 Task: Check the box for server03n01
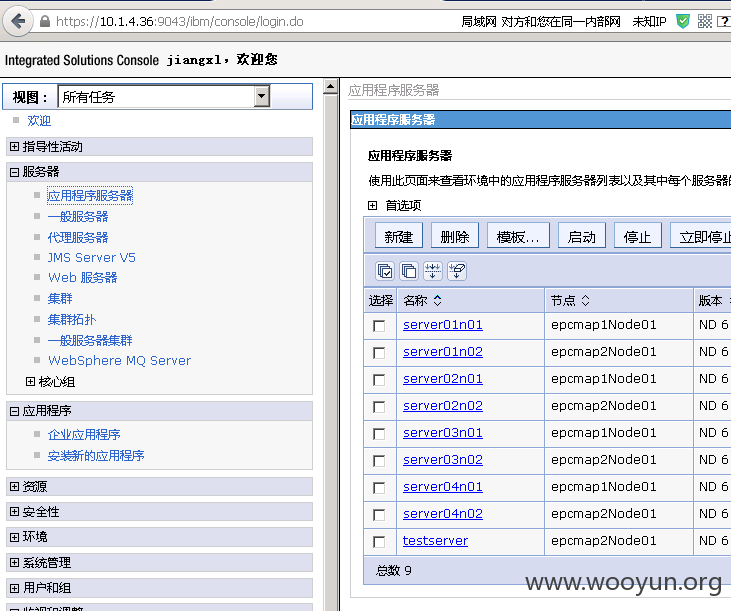pyautogui.click(x=379, y=434)
